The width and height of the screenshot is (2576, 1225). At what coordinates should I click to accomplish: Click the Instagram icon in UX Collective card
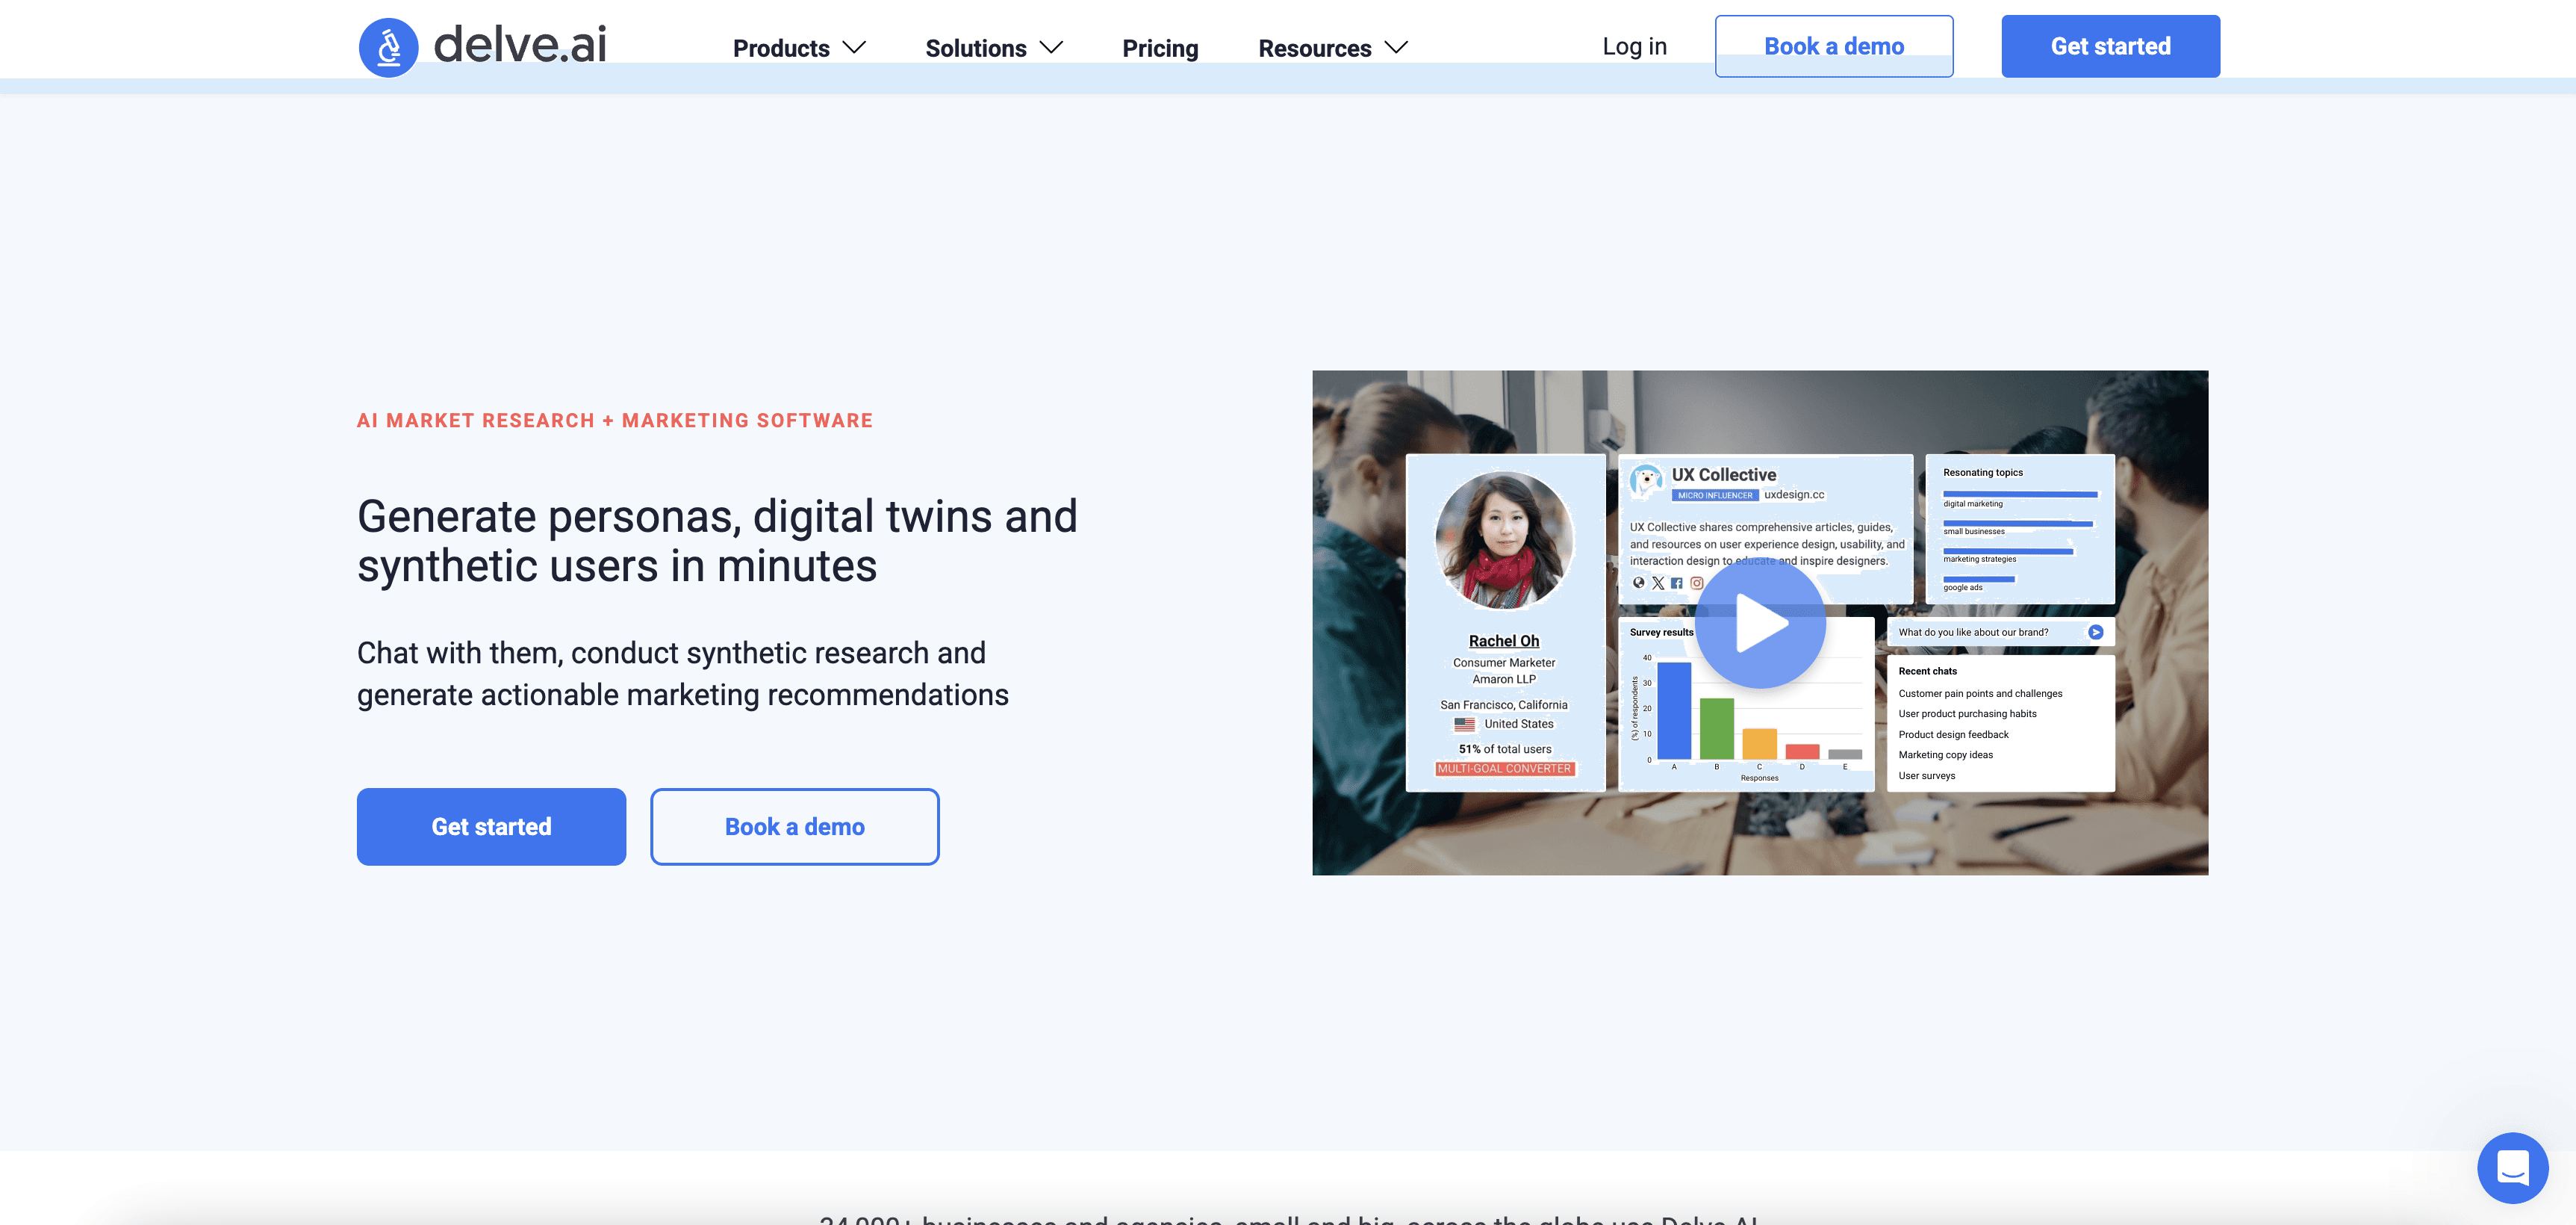tap(1697, 583)
